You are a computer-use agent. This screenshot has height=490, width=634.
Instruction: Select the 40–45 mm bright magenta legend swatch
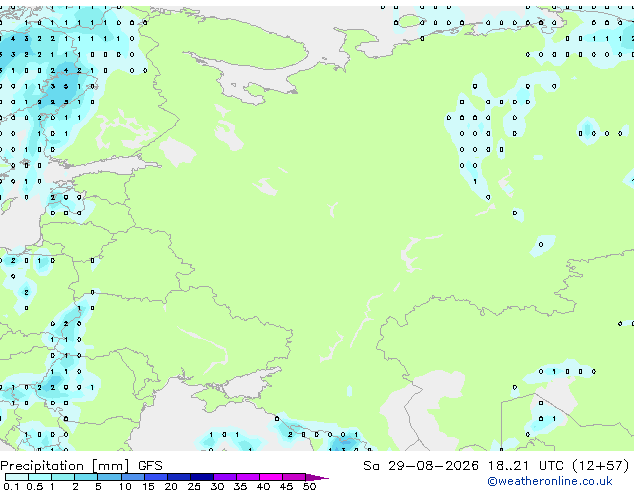click(271, 477)
